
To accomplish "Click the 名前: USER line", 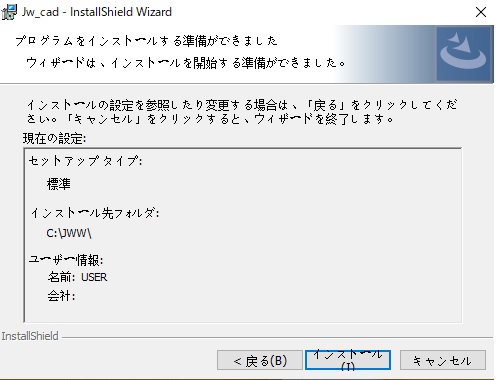I will [x=77, y=277].
